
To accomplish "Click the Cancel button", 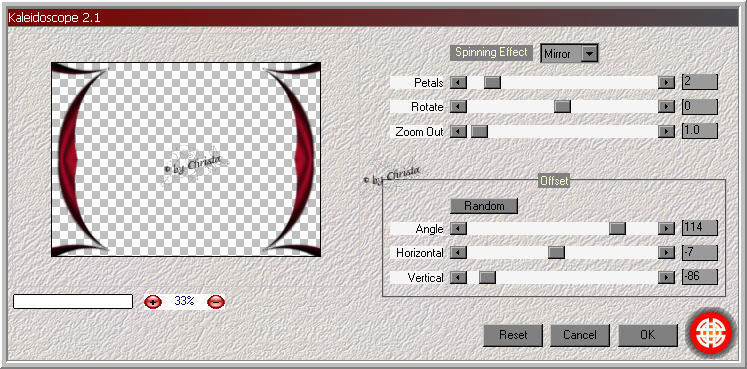I will coord(580,335).
